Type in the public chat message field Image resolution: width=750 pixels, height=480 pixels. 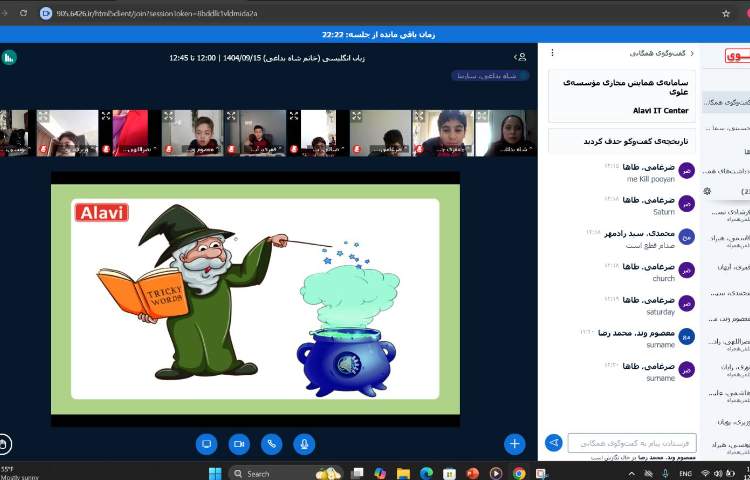pos(632,442)
